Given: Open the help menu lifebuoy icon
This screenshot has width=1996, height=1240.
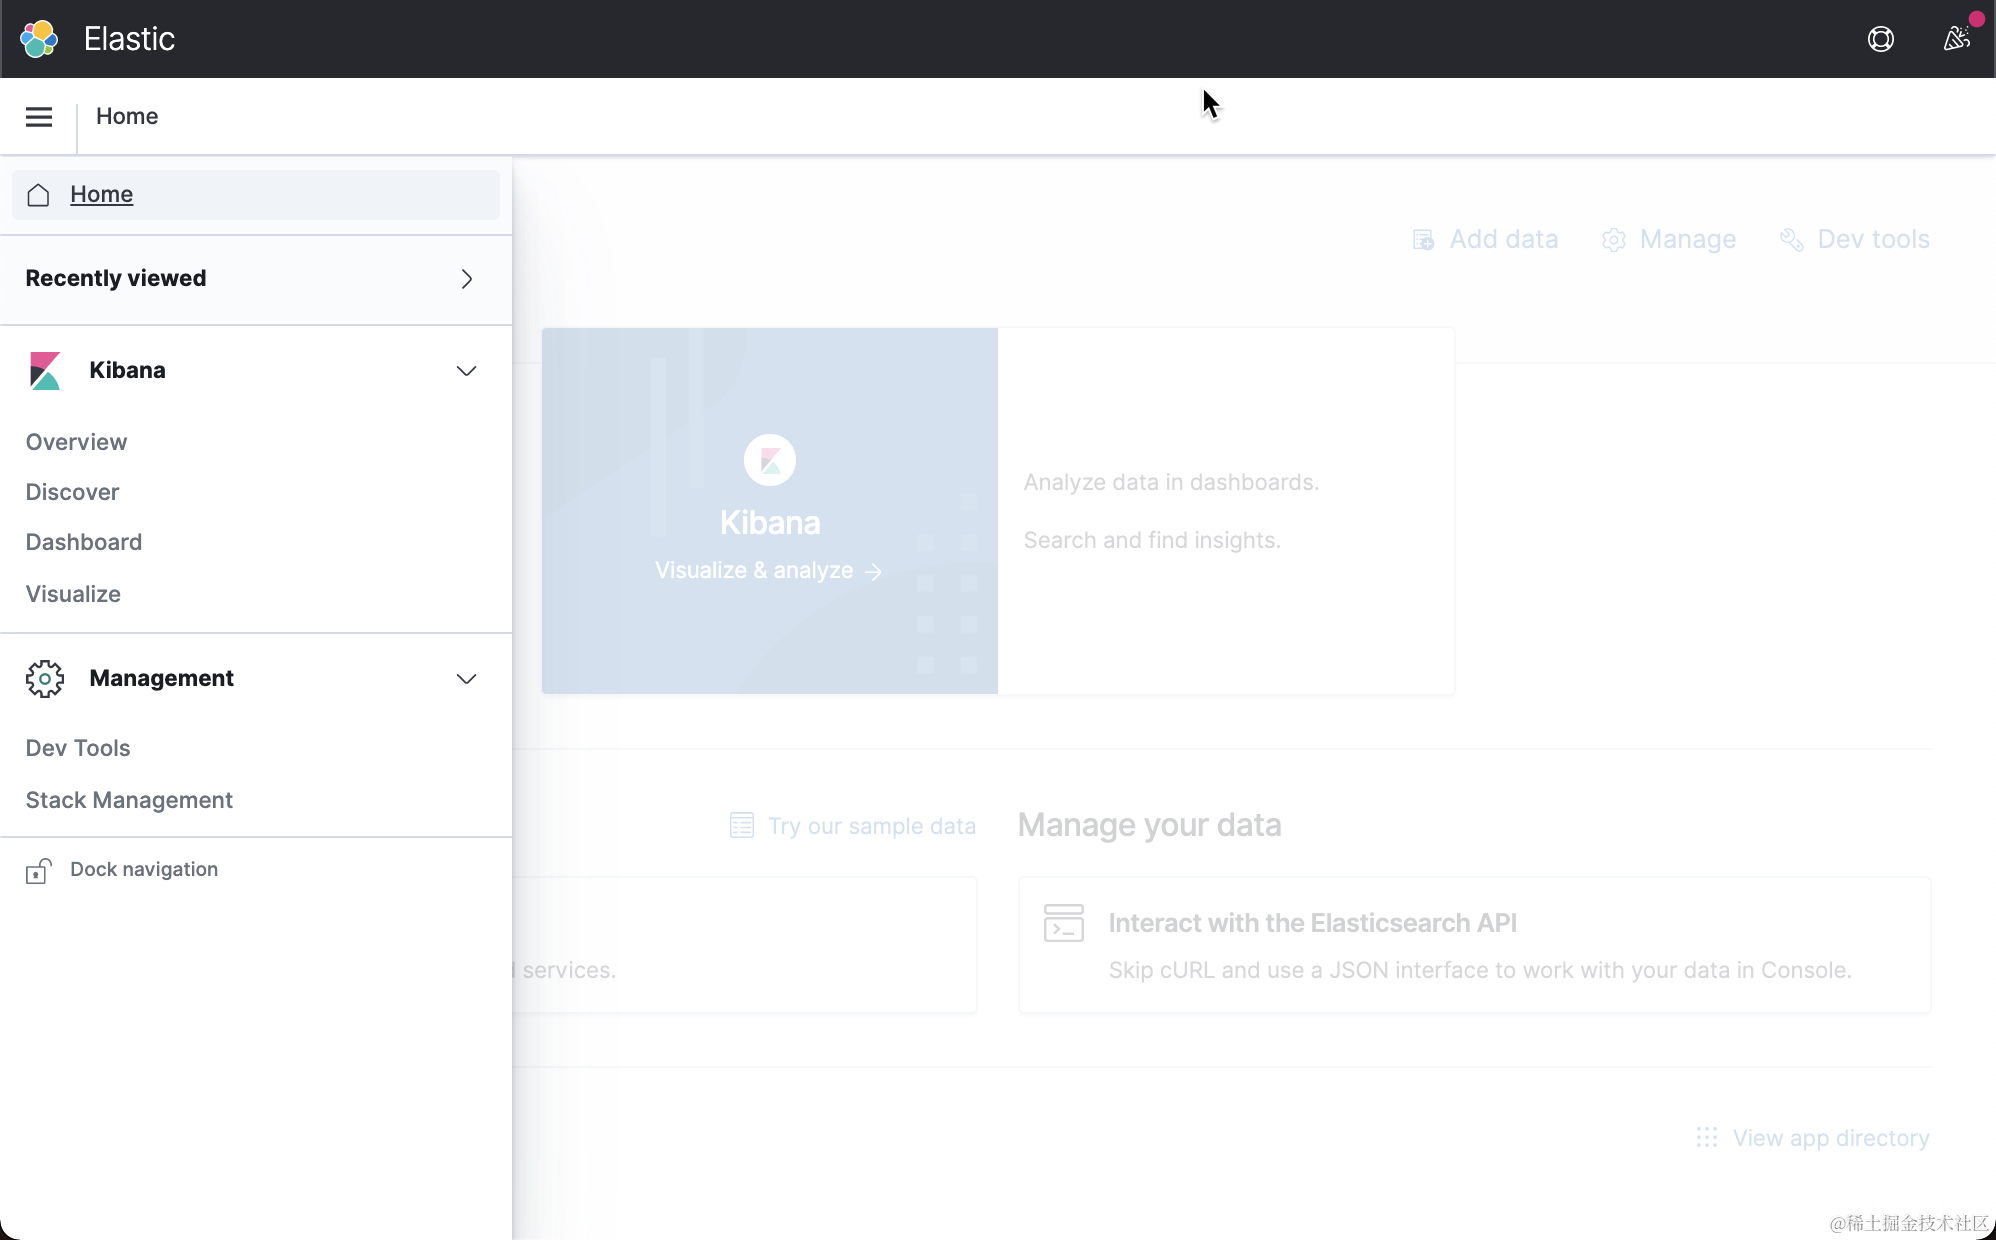Looking at the screenshot, I should click(x=1880, y=39).
